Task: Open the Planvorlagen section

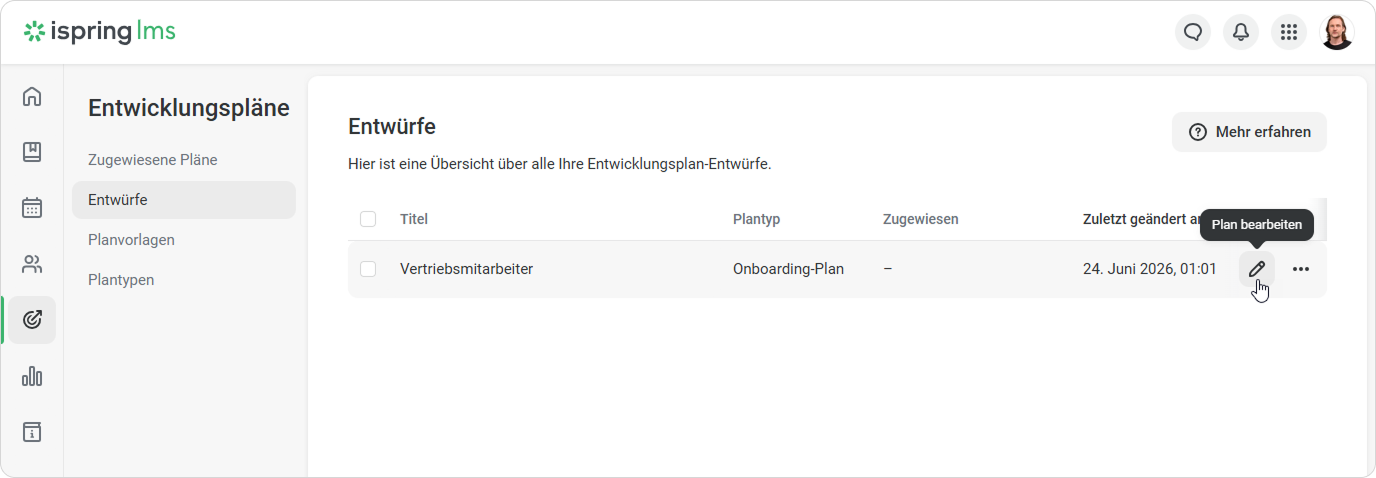Action: [x=132, y=240]
